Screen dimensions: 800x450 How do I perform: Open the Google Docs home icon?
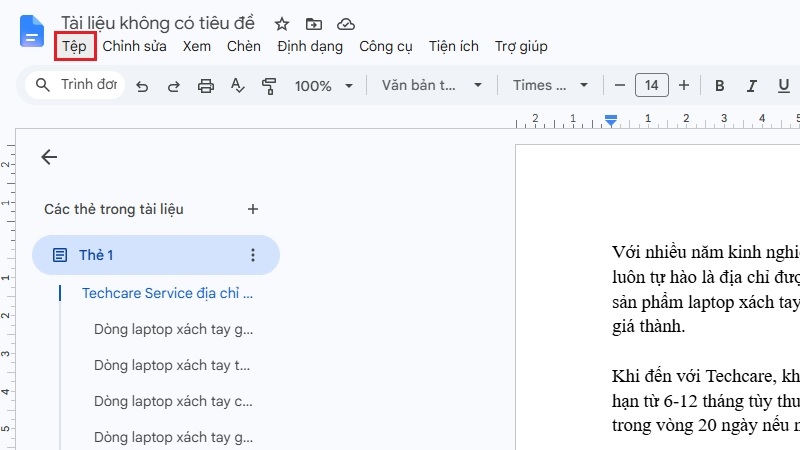click(32, 31)
